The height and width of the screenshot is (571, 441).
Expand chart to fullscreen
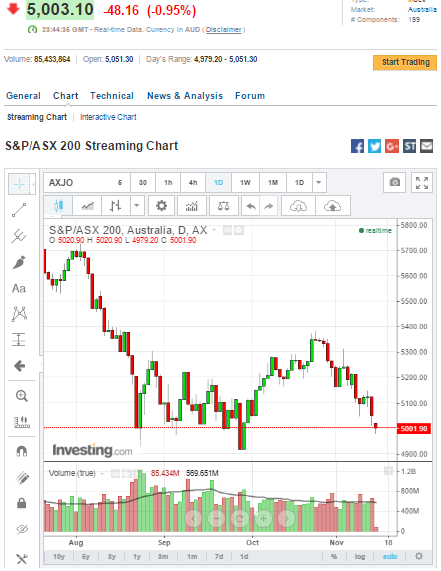coord(422,182)
